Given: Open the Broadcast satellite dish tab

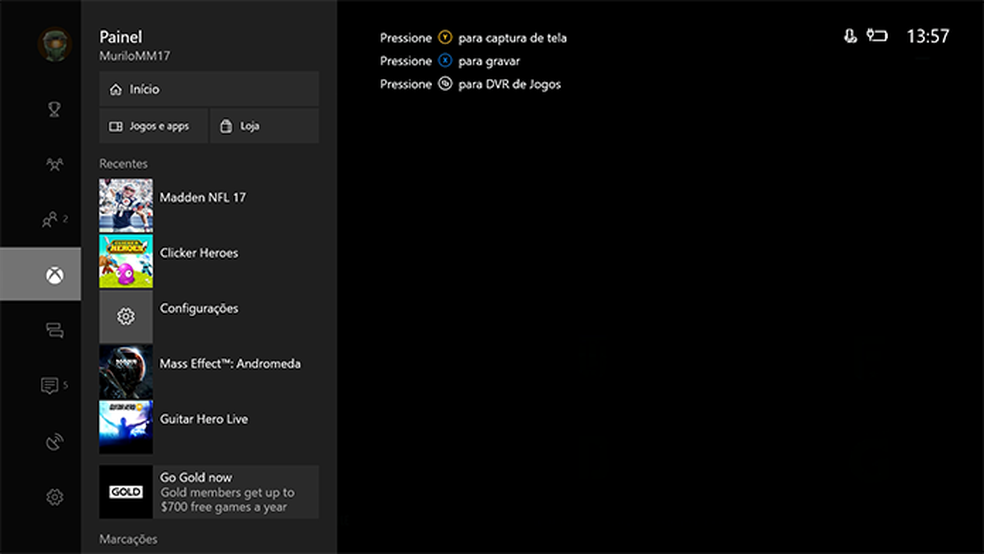Looking at the screenshot, I should (55, 442).
